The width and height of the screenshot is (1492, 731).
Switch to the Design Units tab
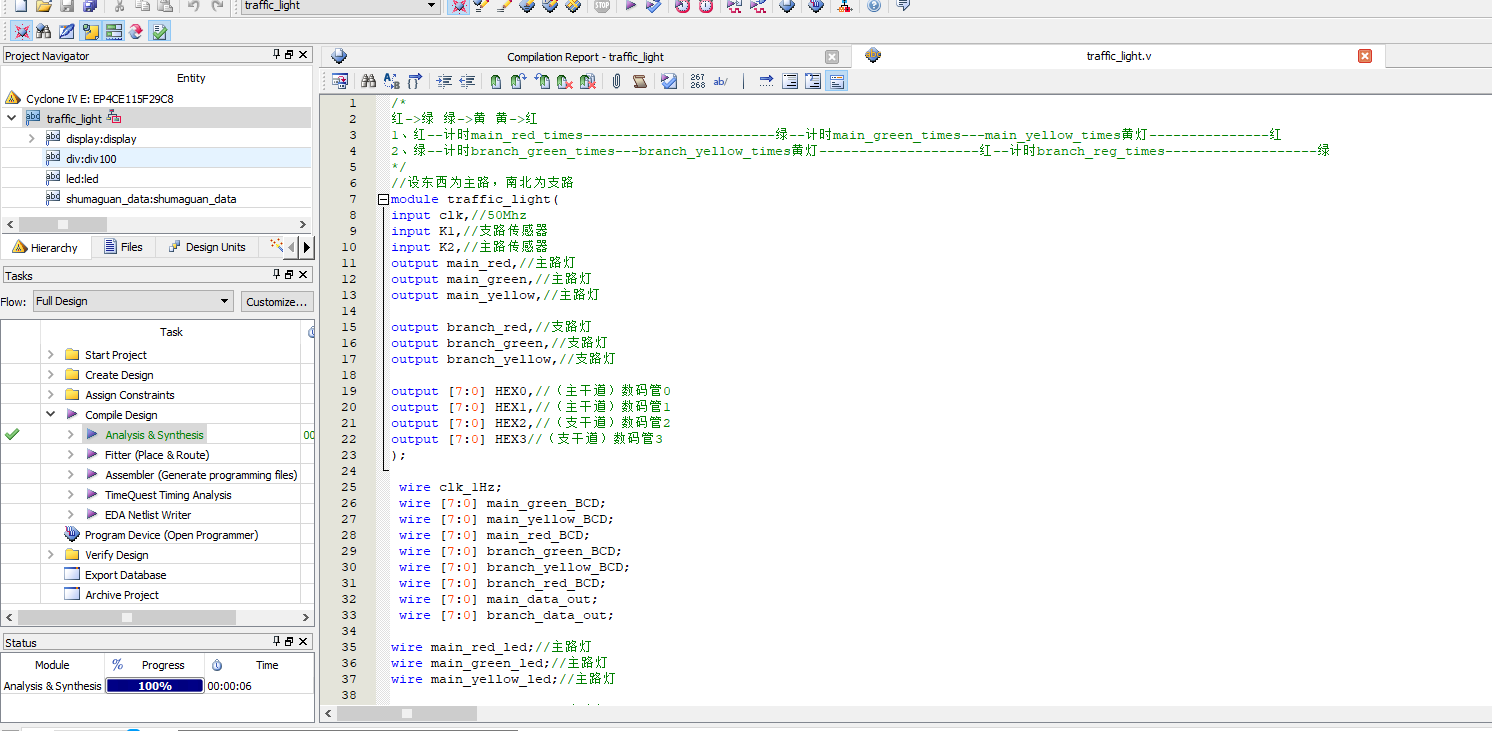(x=206, y=247)
